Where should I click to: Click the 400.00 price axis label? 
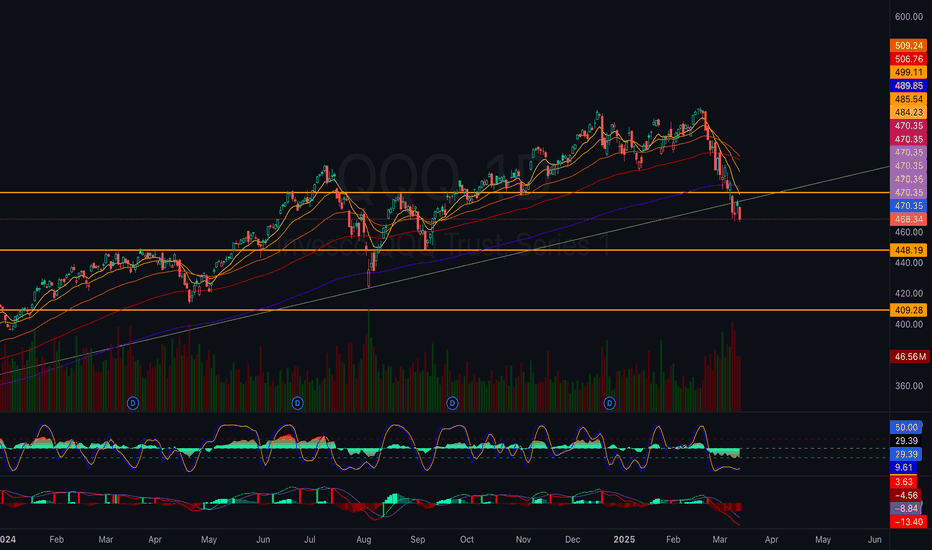tap(909, 325)
